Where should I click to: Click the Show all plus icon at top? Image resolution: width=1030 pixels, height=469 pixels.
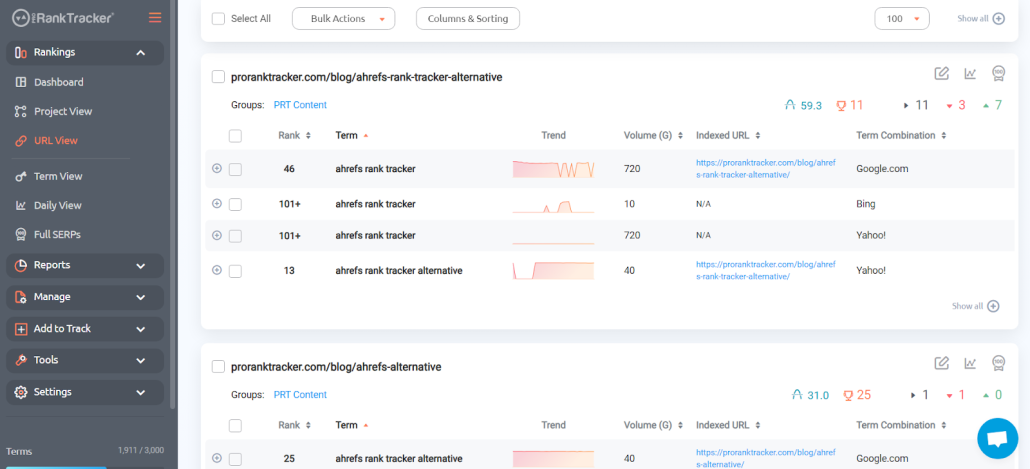click(998, 18)
